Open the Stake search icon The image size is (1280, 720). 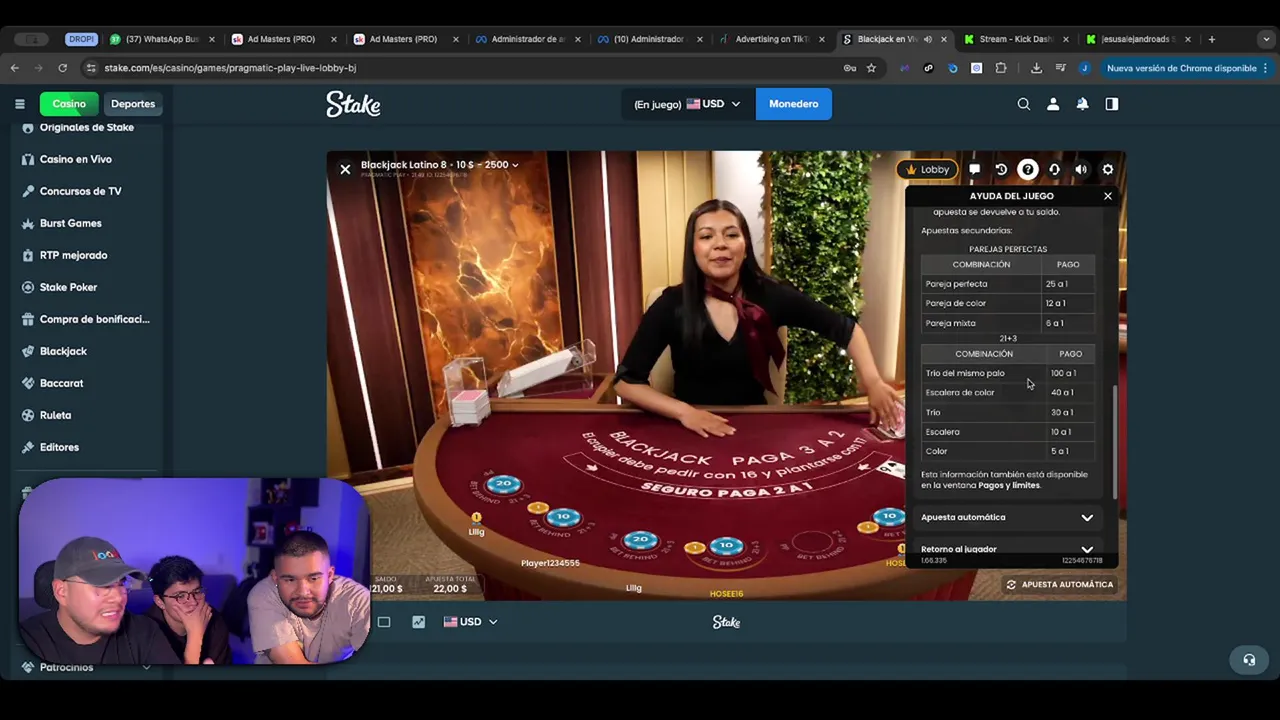(x=1023, y=104)
